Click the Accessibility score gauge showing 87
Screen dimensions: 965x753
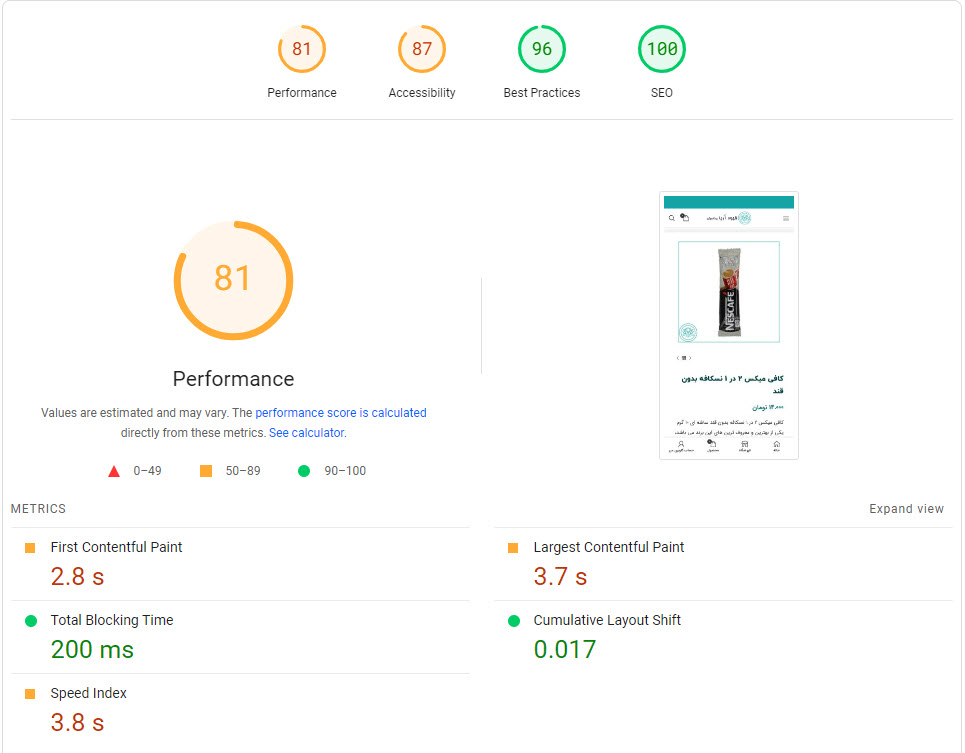click(422, 49)
